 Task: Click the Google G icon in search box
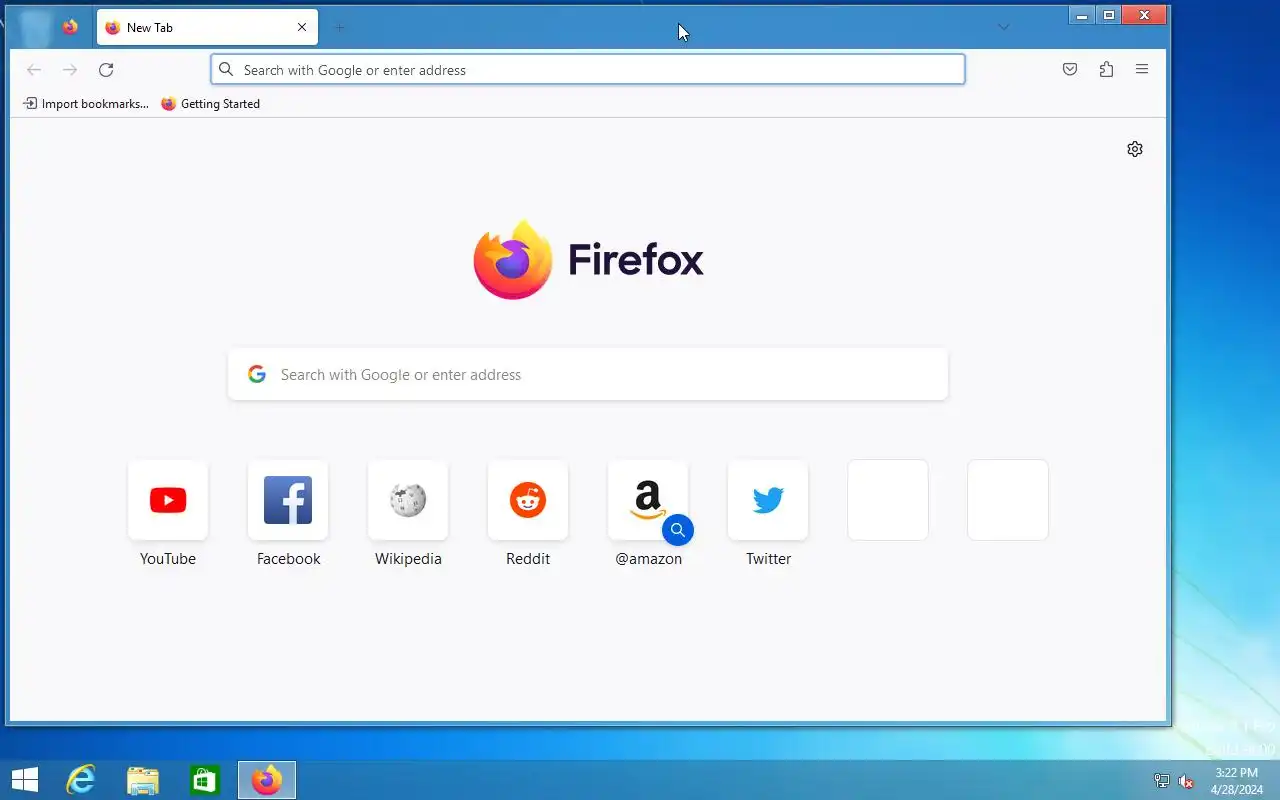click(x=257, y=374)
